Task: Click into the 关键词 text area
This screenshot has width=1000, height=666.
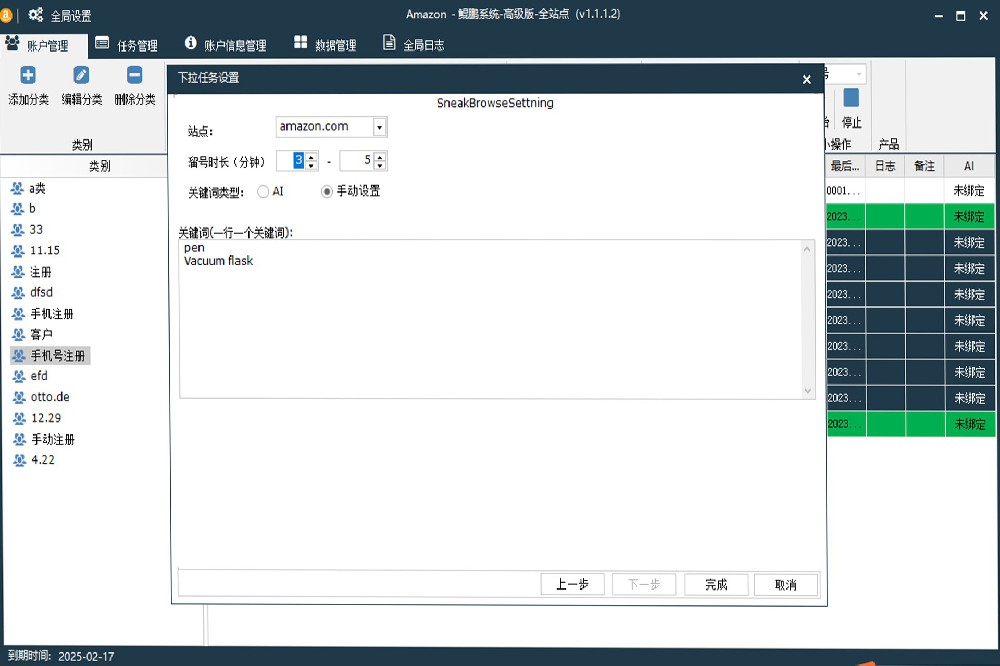Action: pyautogui.click(x=490, y=319)
